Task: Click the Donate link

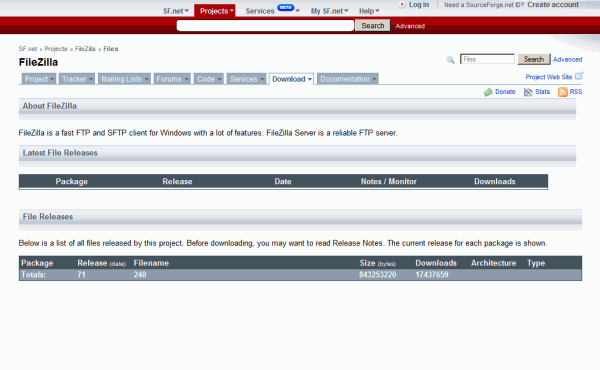Action: pyautogui.click(x=505, y=92)
